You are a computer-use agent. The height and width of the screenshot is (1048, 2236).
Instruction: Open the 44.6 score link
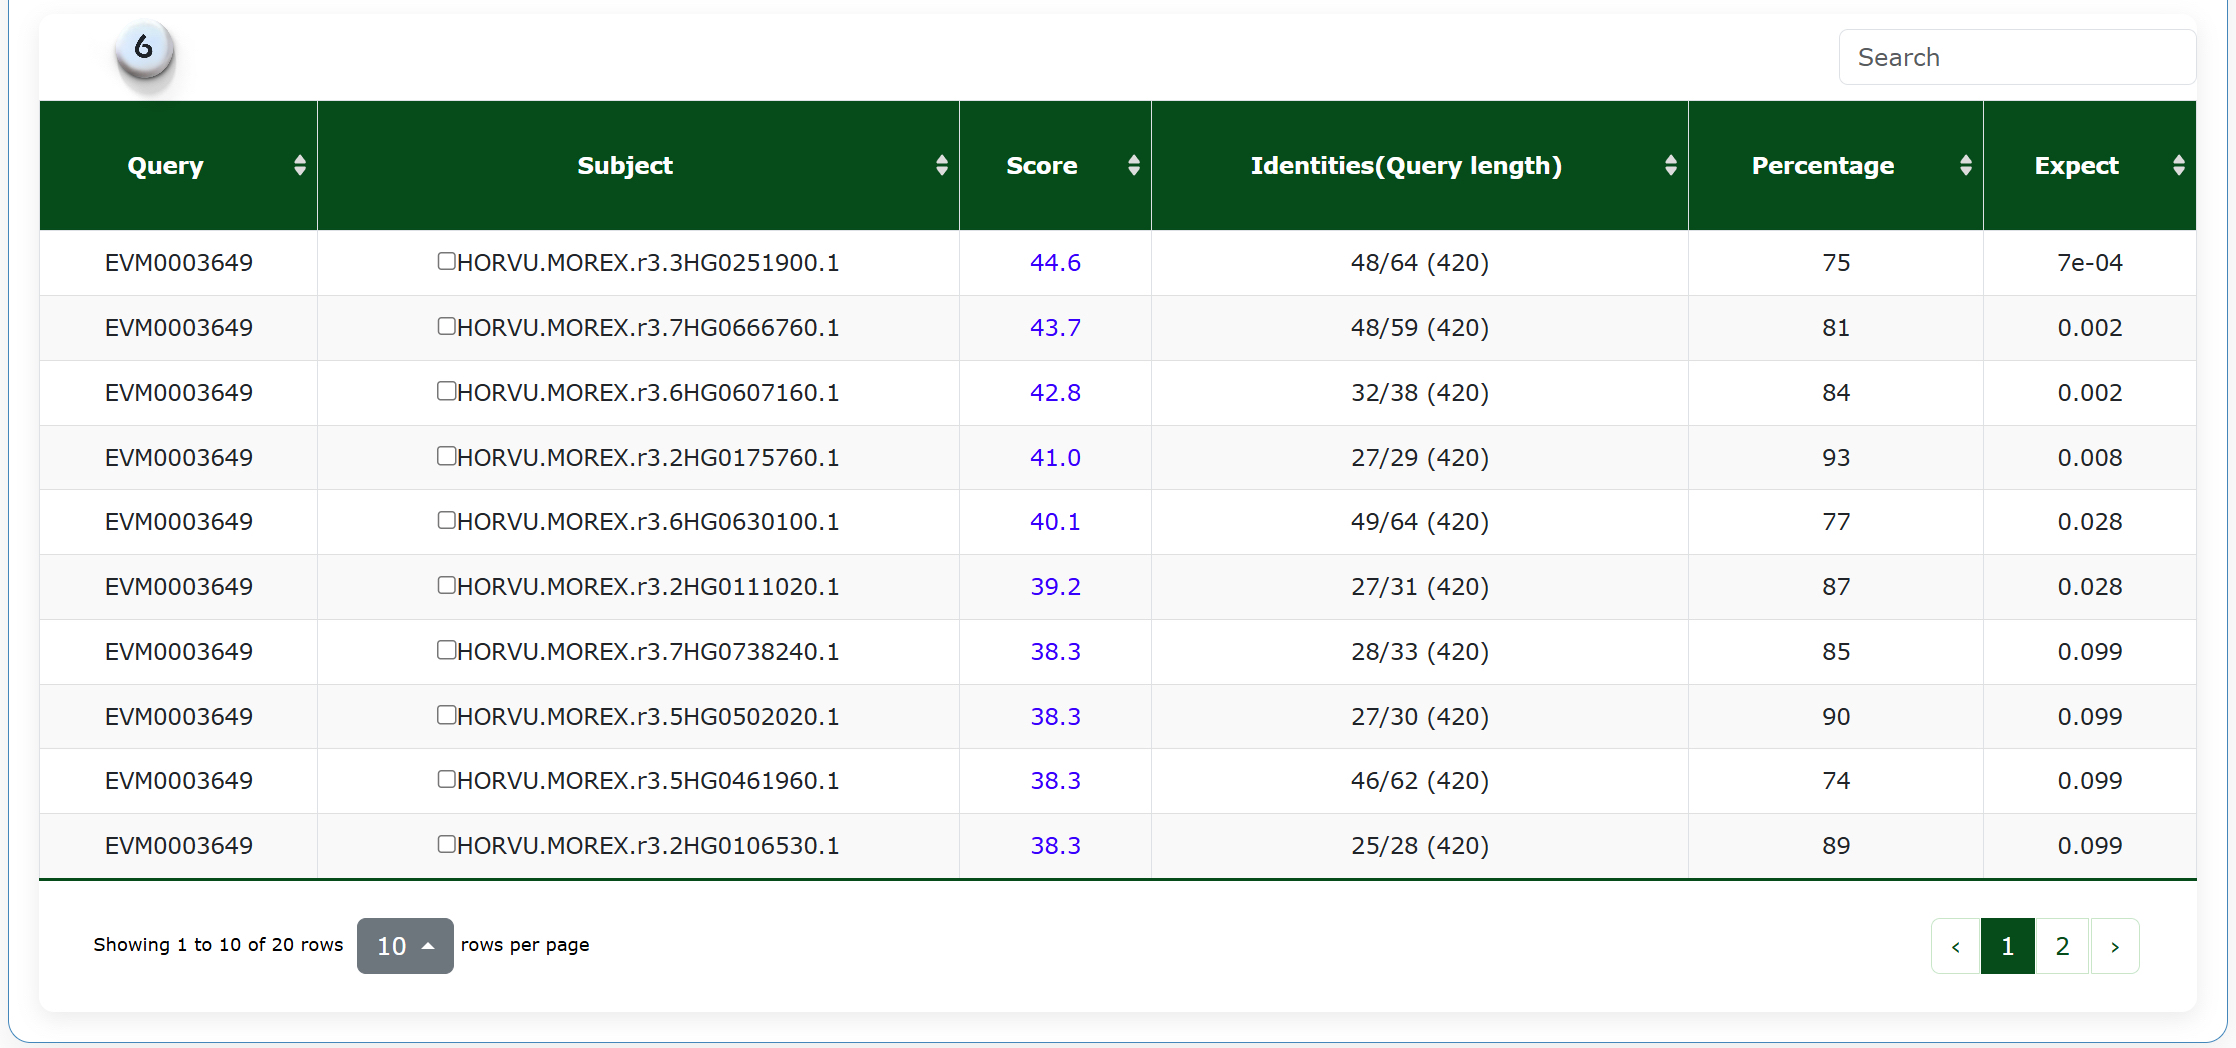pos(1055,263)
